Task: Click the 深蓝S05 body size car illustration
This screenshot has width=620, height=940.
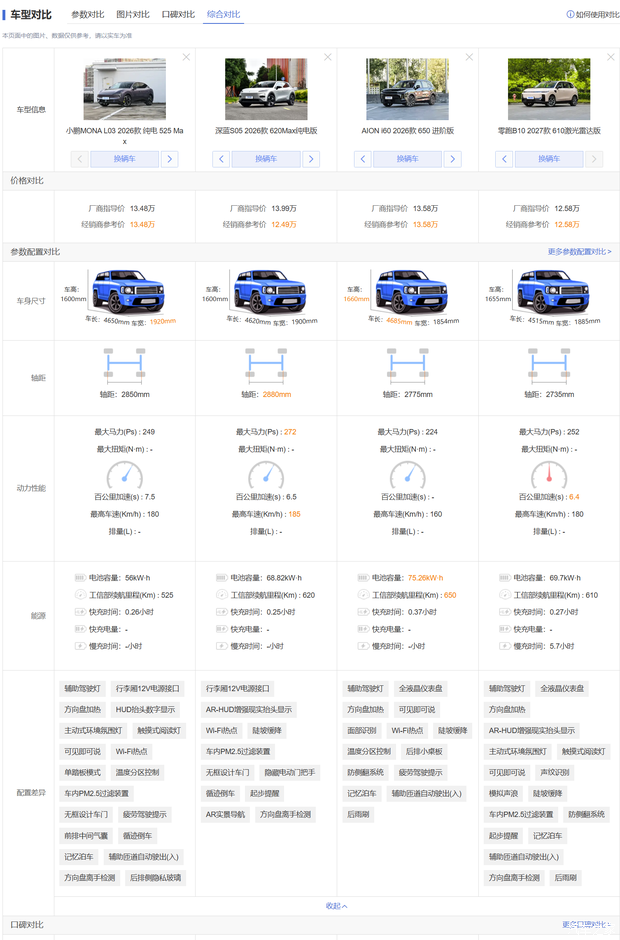Action: tap(270, 291)
